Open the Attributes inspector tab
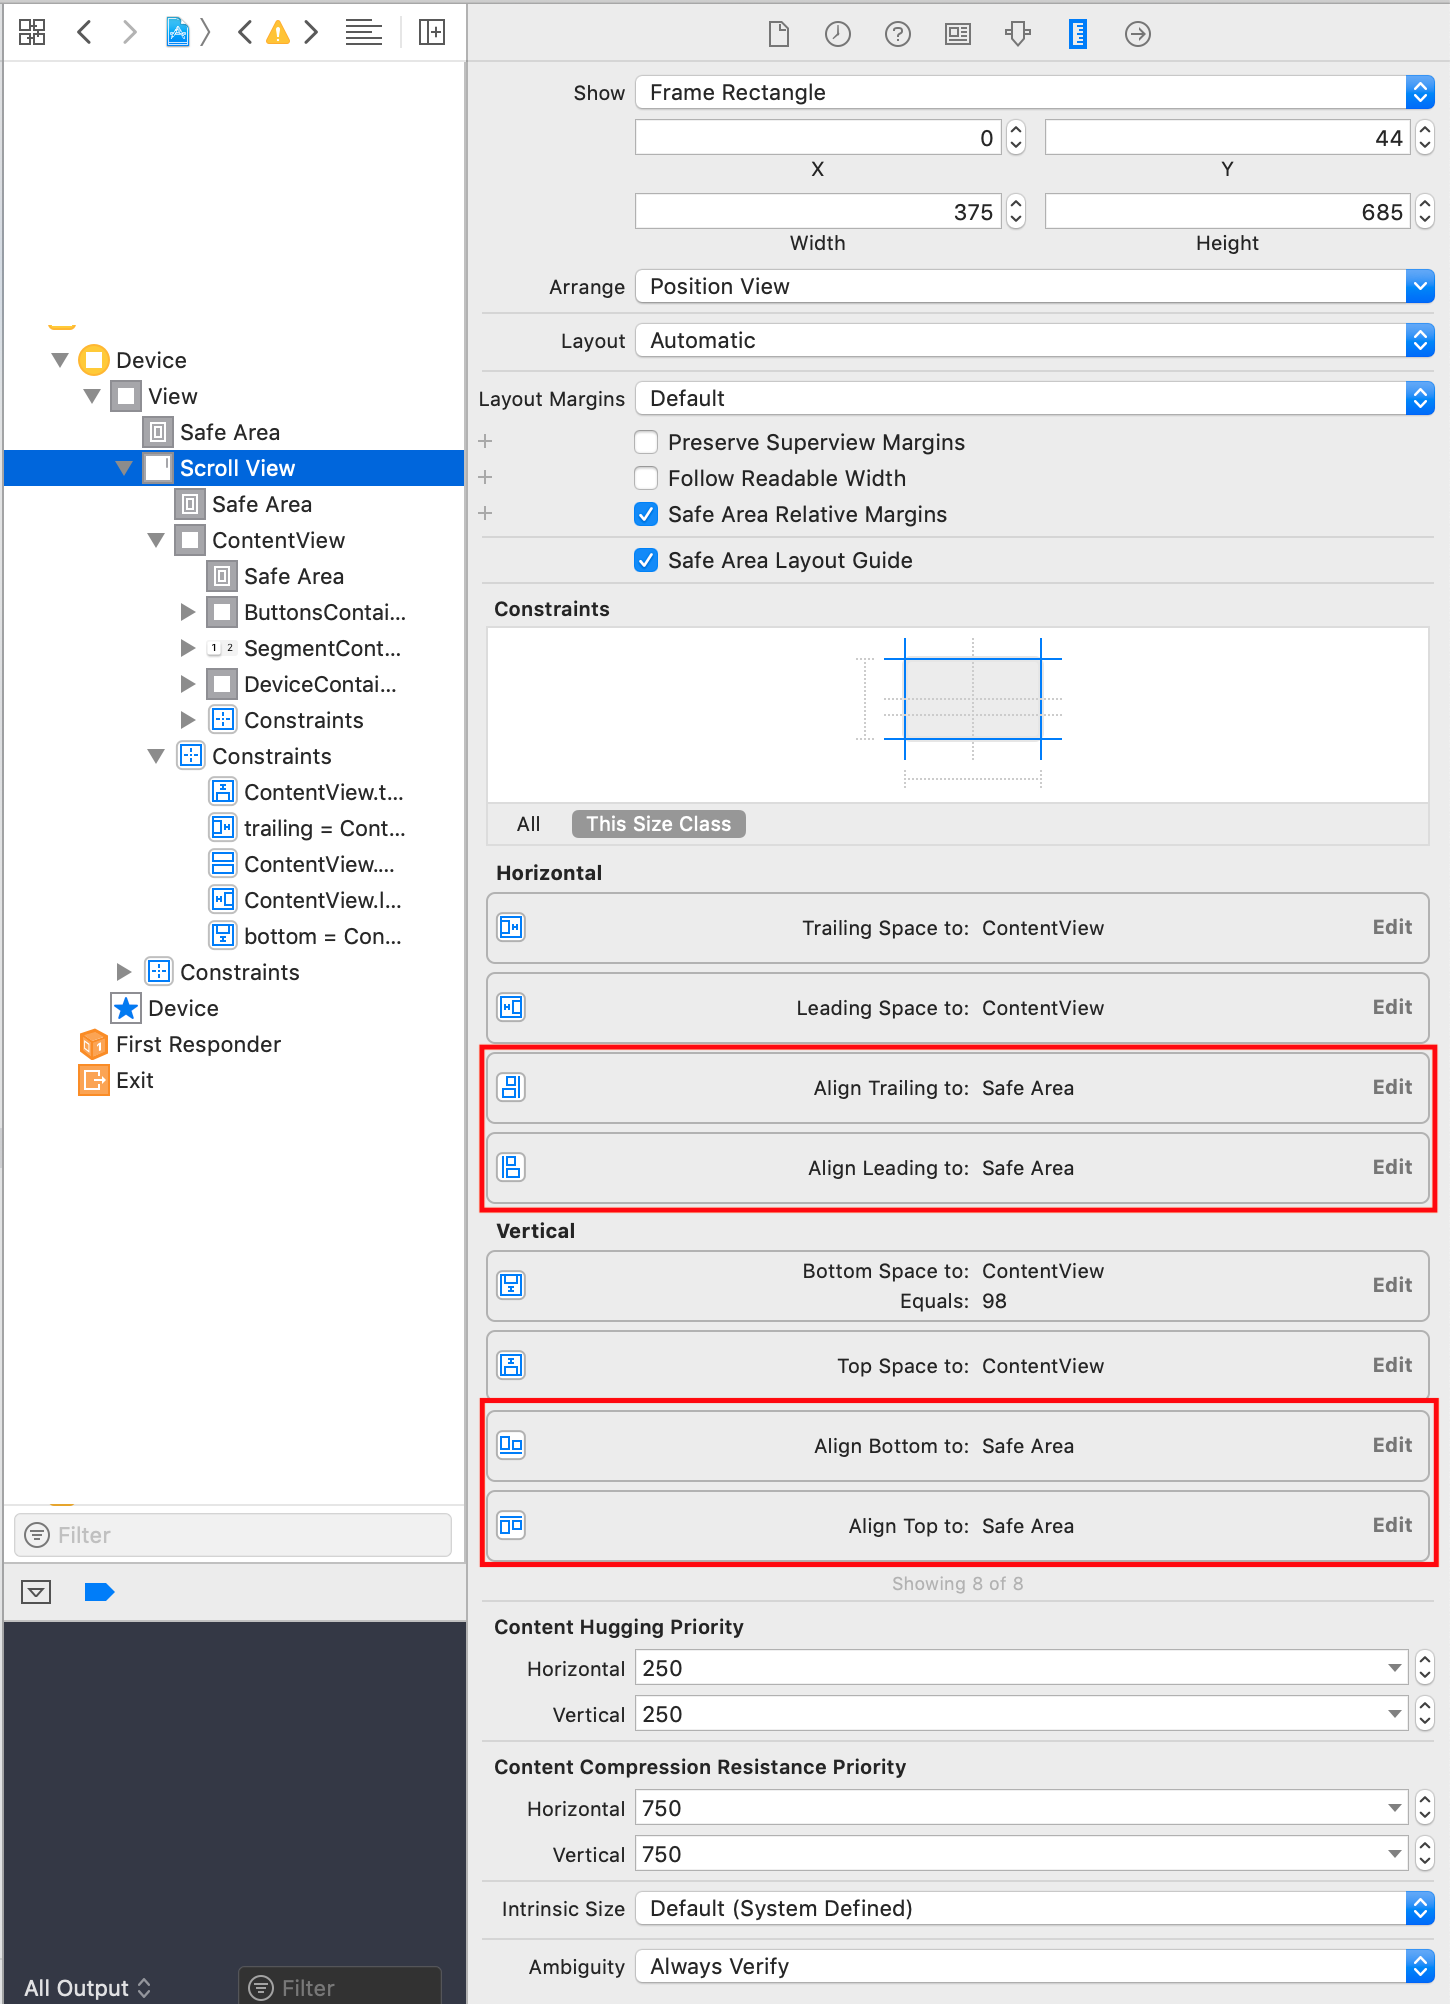 (x=1018, y=34)
